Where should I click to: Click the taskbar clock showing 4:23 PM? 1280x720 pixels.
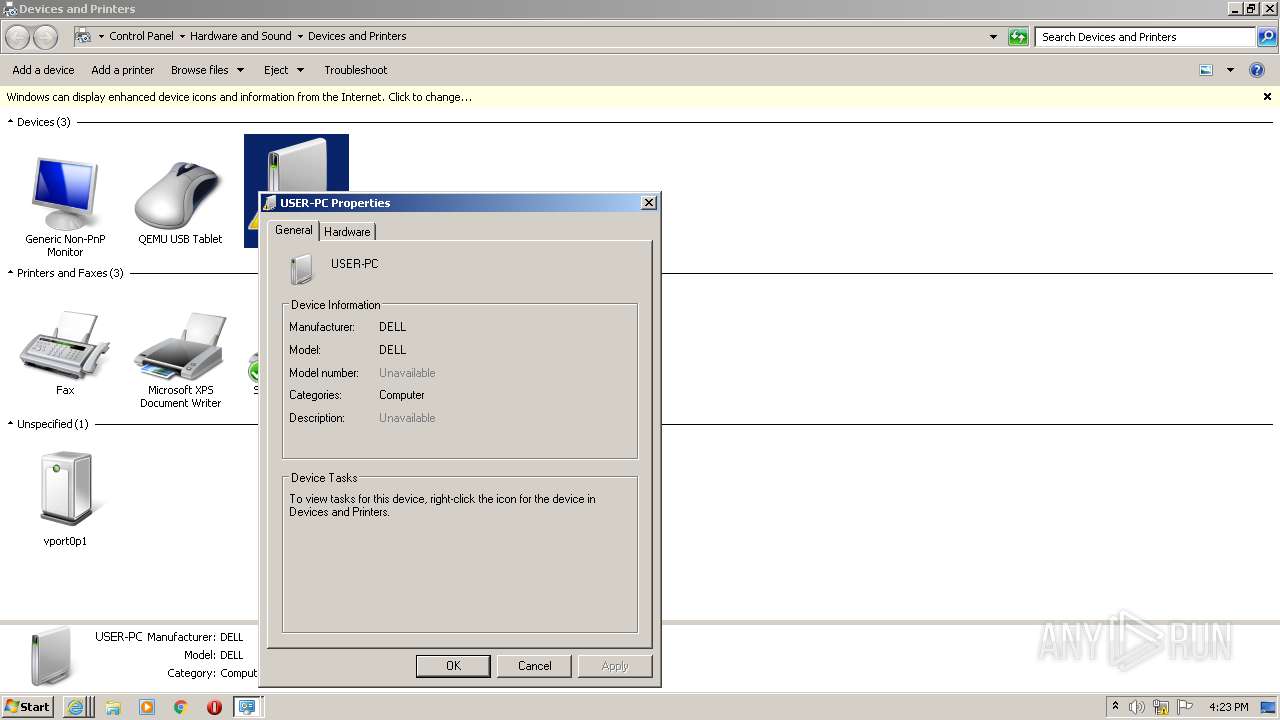coord(1228,707)
